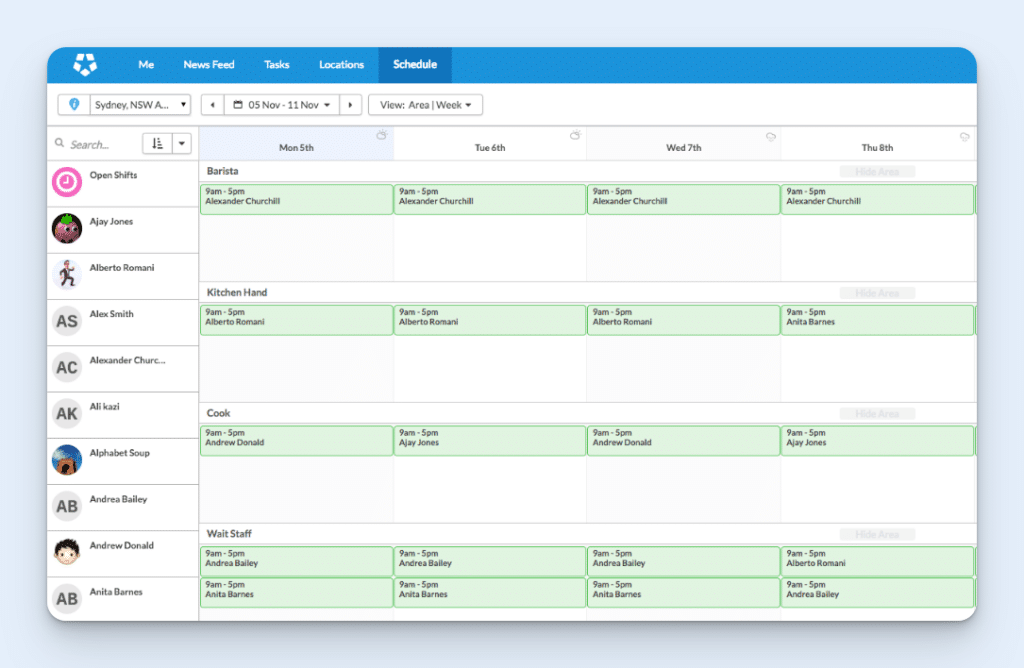Open the sort options dropdown arrow

(182, 143)
